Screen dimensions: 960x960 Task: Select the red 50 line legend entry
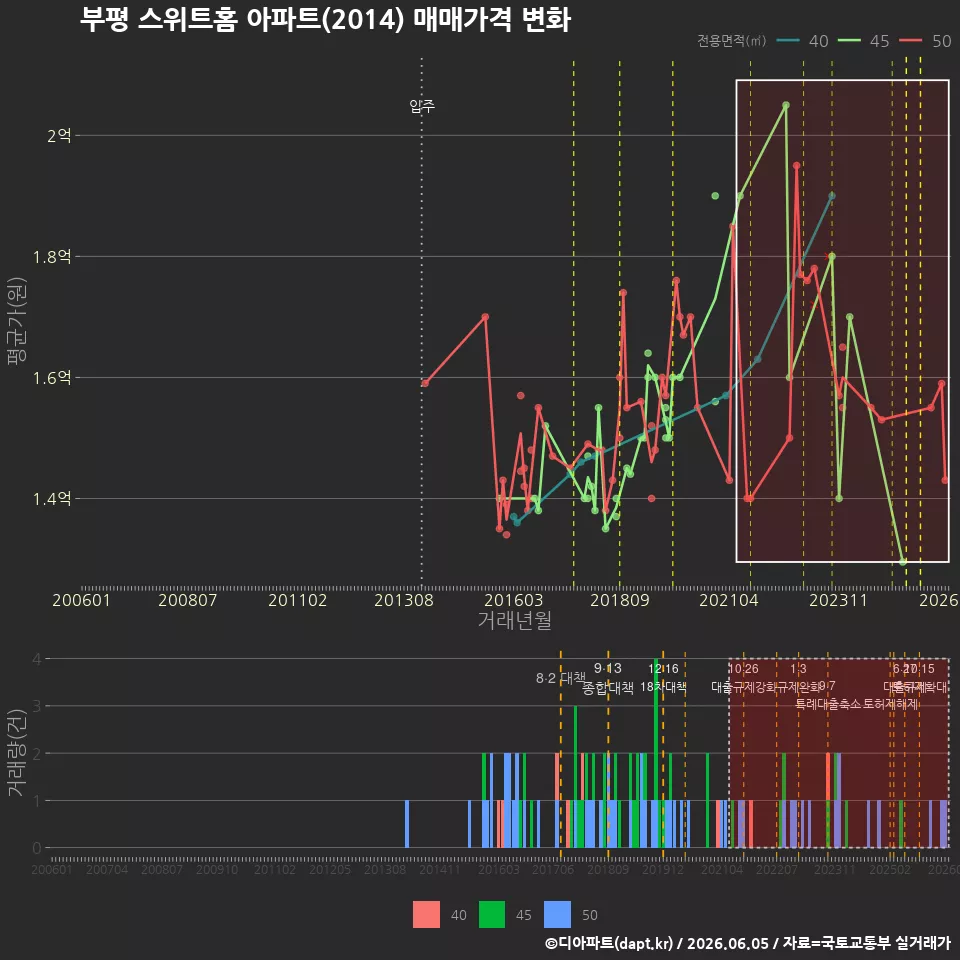(925, 40)
